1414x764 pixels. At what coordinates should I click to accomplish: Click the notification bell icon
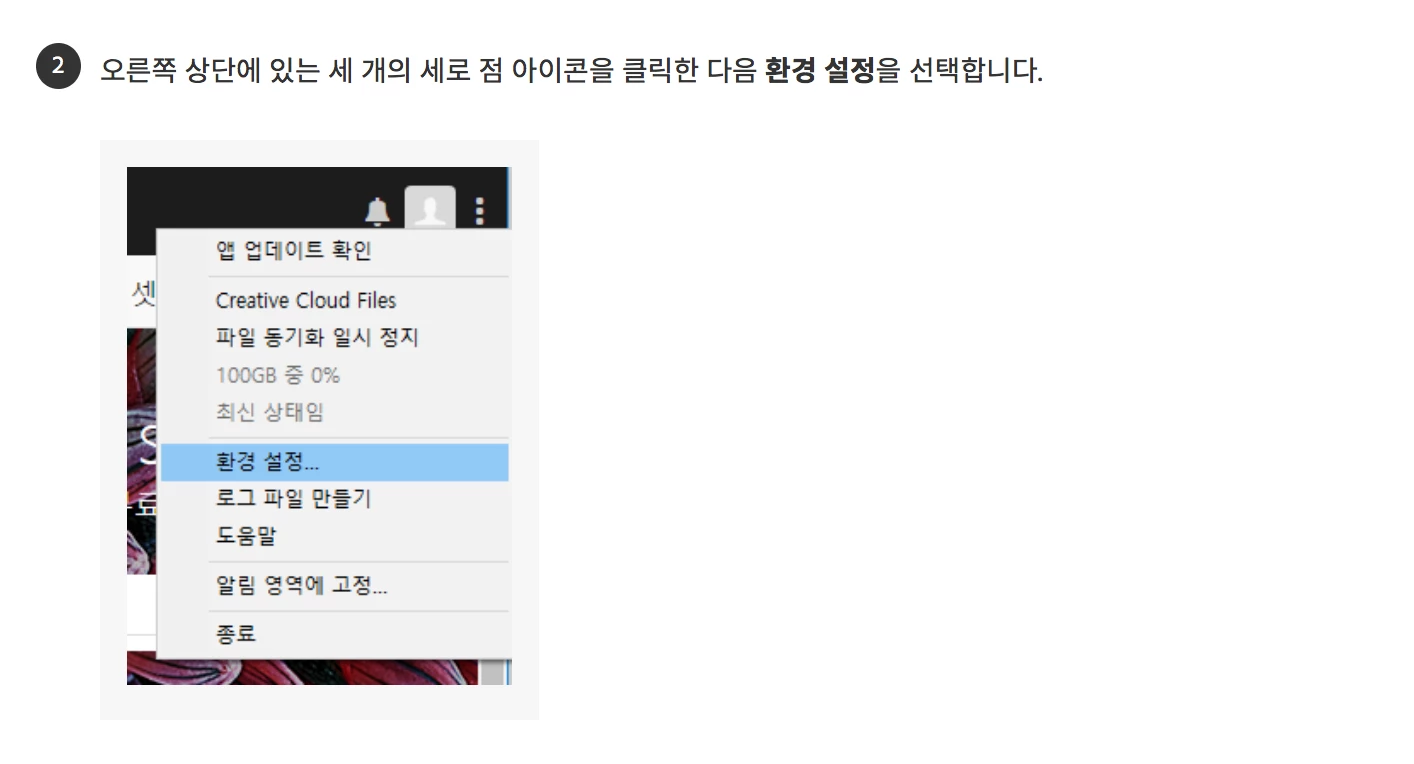pos(377,211)
